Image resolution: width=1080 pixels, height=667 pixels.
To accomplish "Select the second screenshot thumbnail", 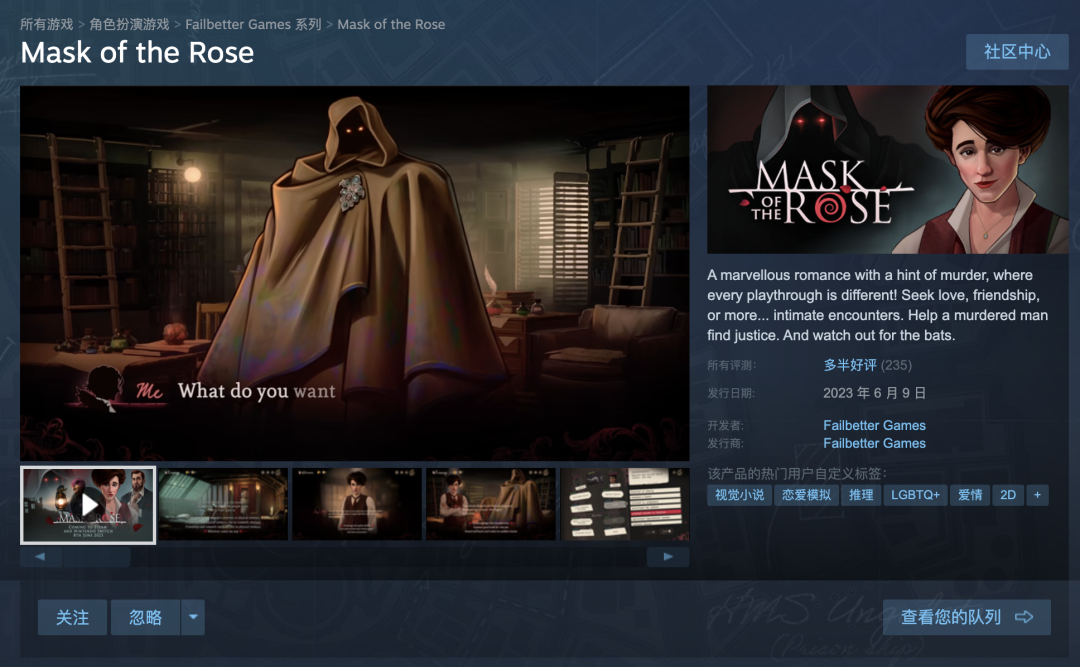I will [x=223, y=504].
